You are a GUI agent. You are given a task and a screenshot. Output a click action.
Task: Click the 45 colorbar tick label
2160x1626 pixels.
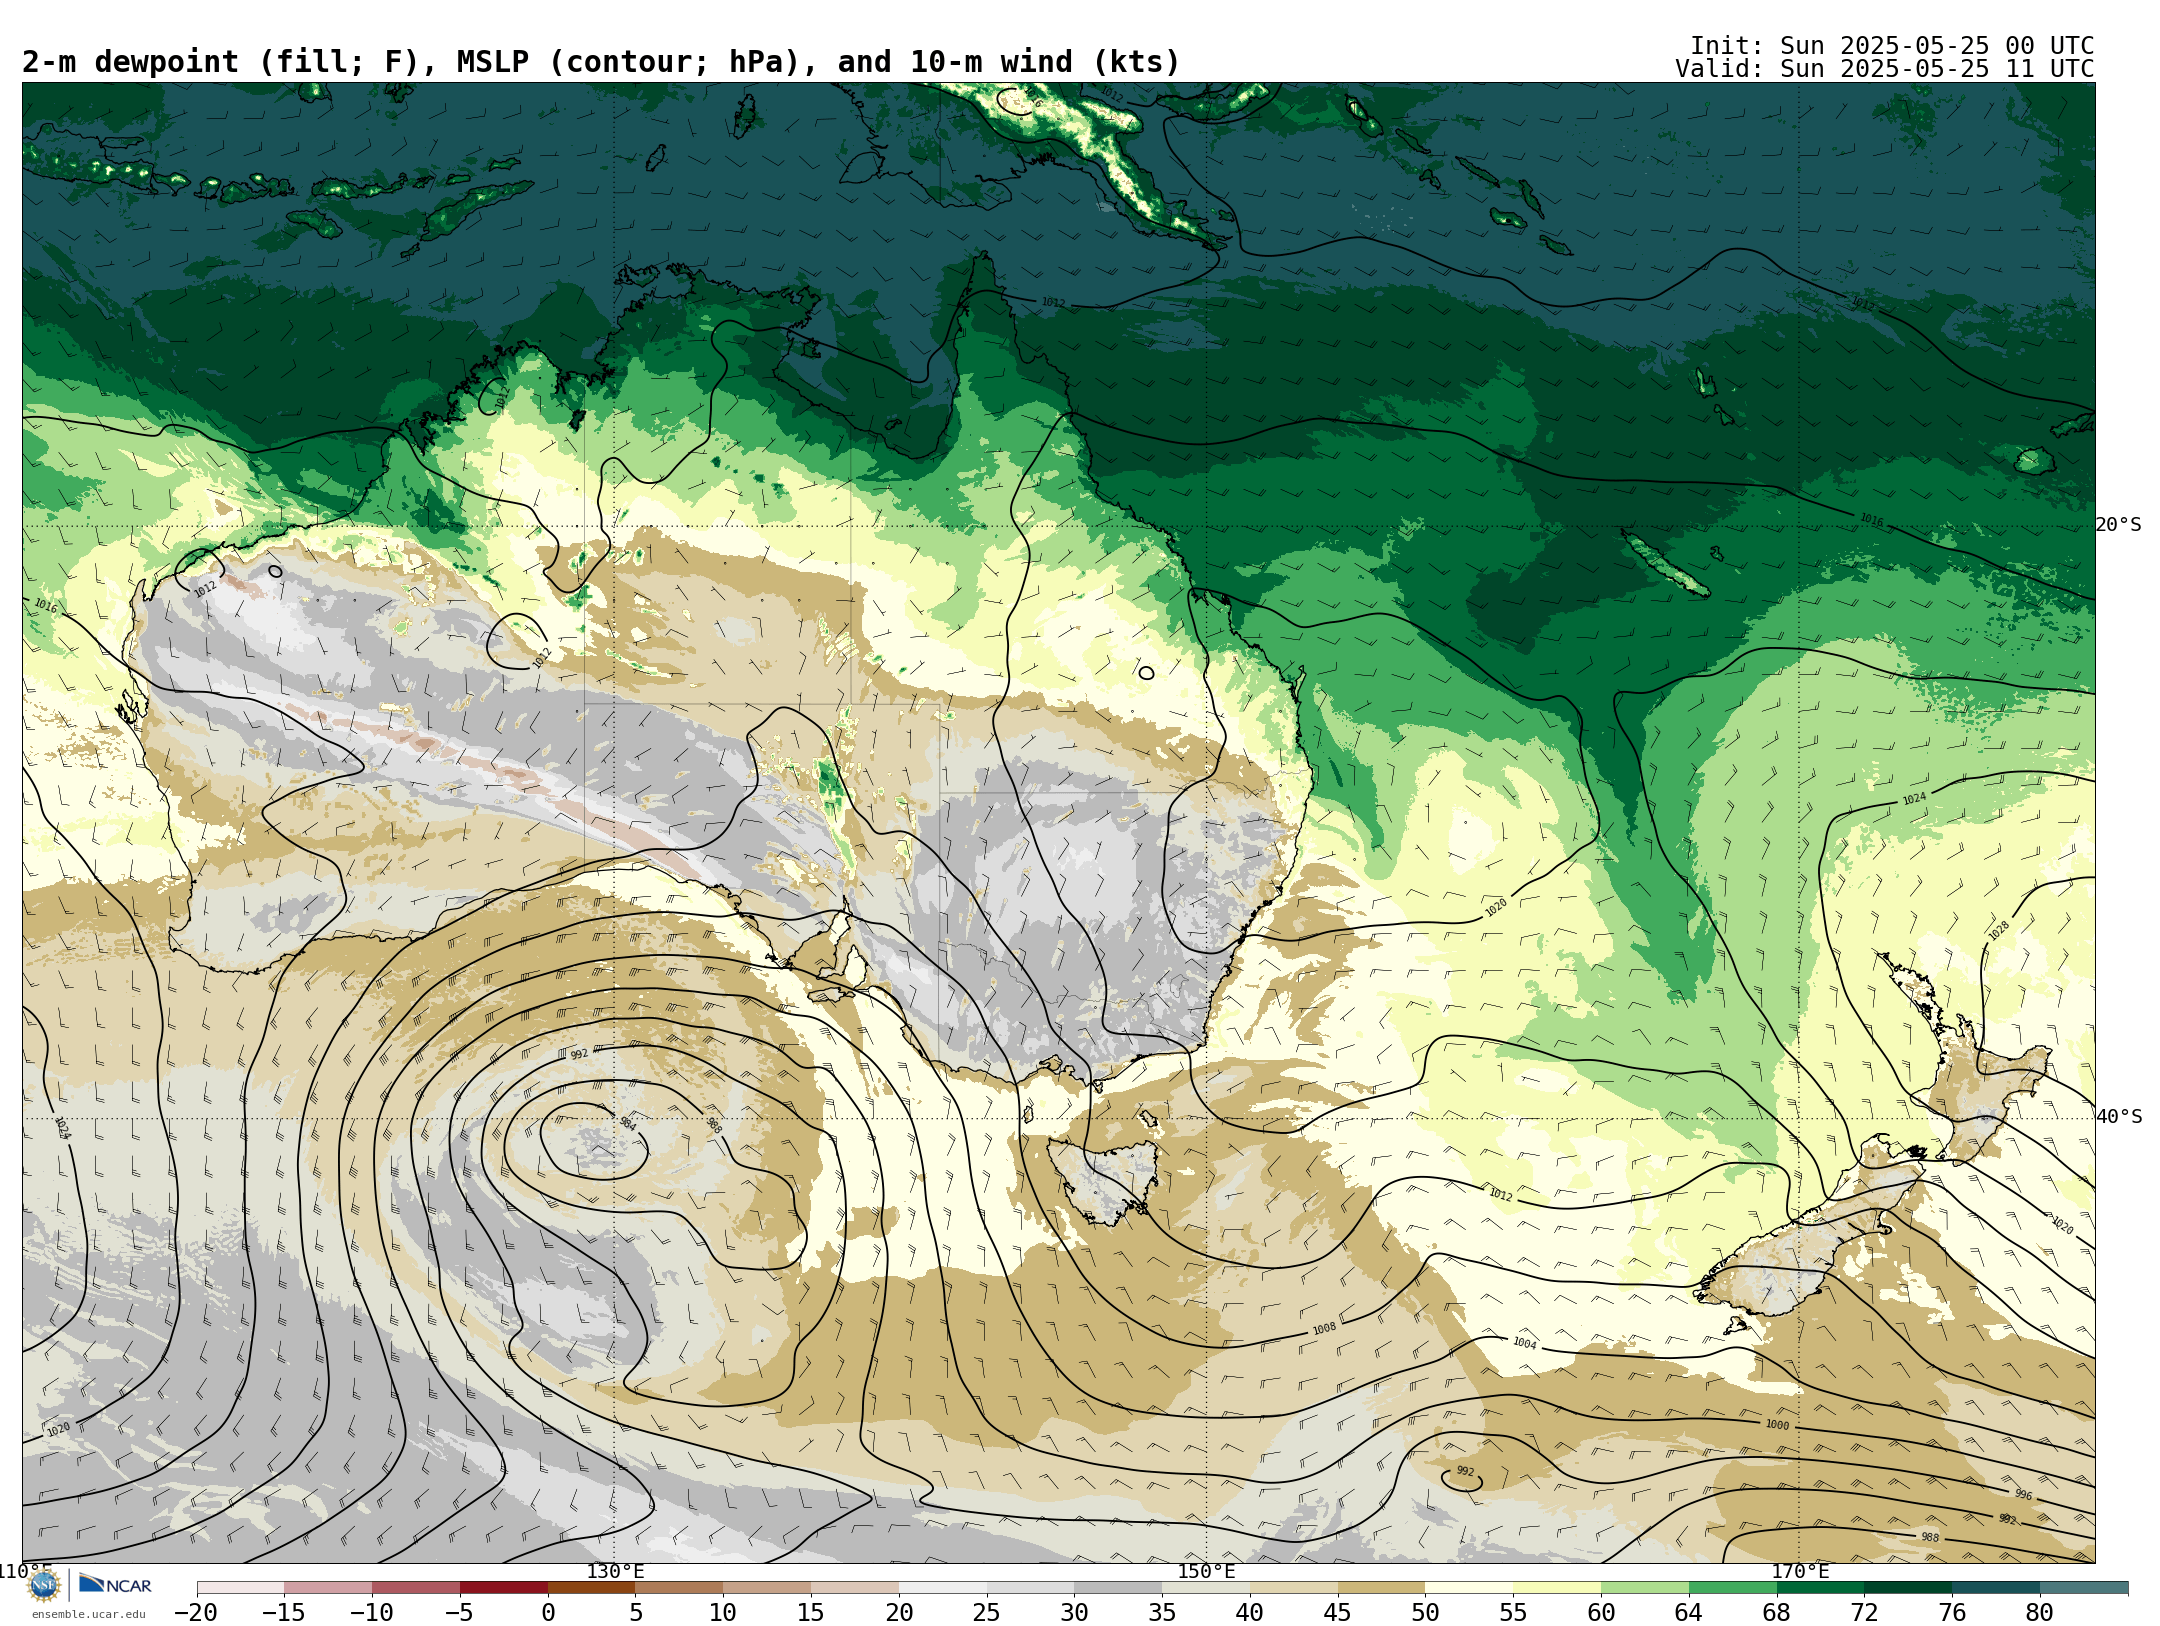pos(1338,1612)
